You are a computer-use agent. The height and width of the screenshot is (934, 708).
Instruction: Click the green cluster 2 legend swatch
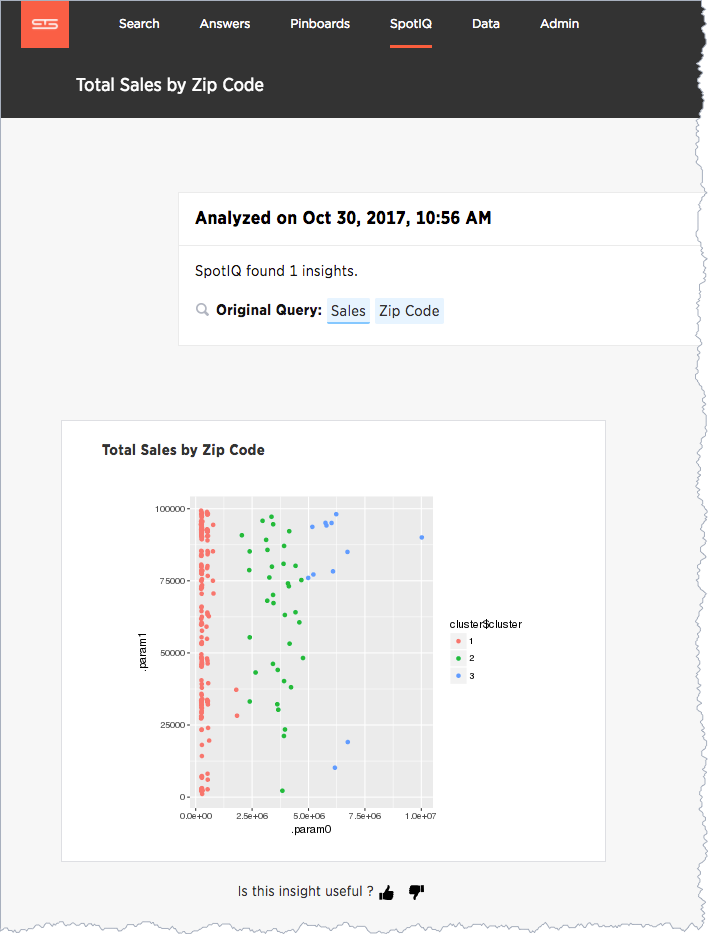458,658
